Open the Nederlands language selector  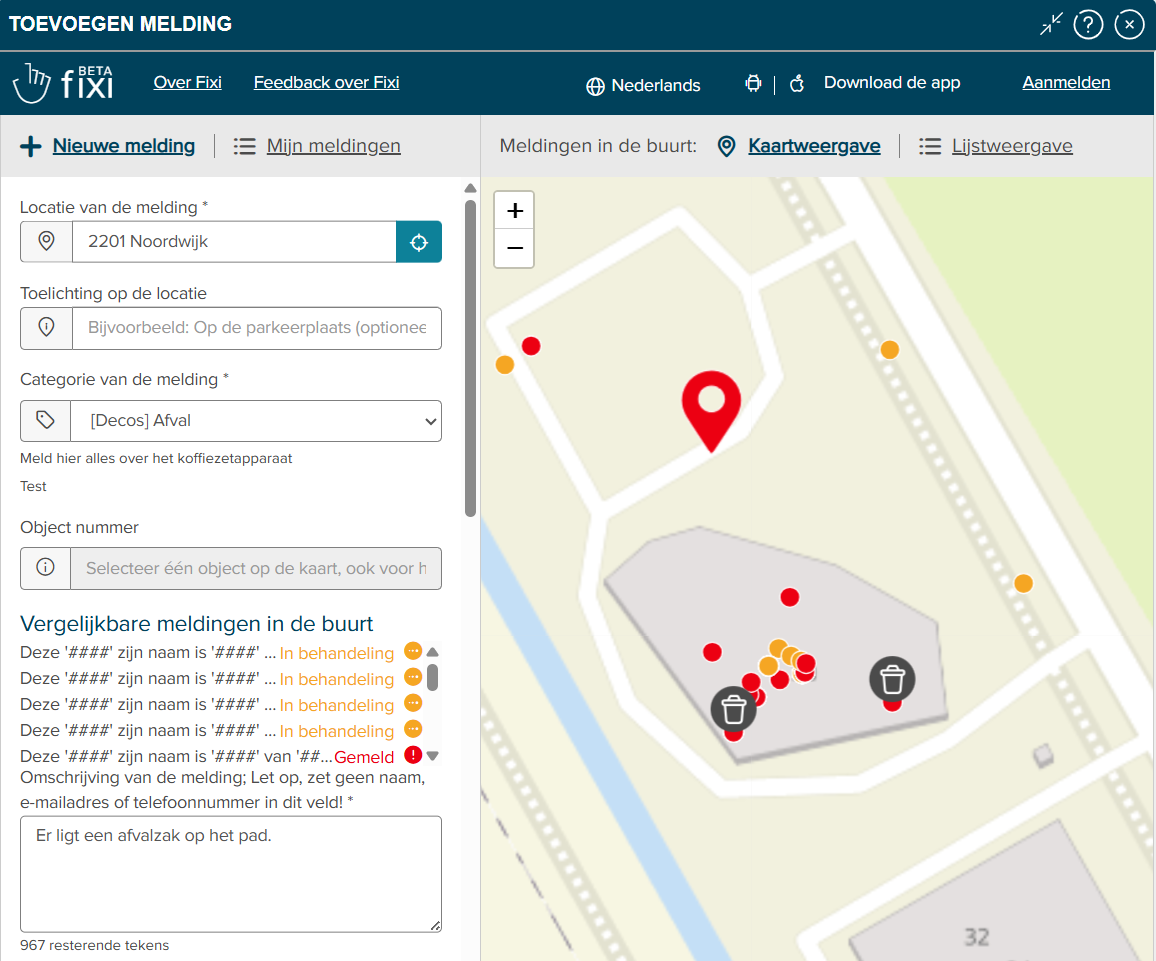(x=643, y=85)
